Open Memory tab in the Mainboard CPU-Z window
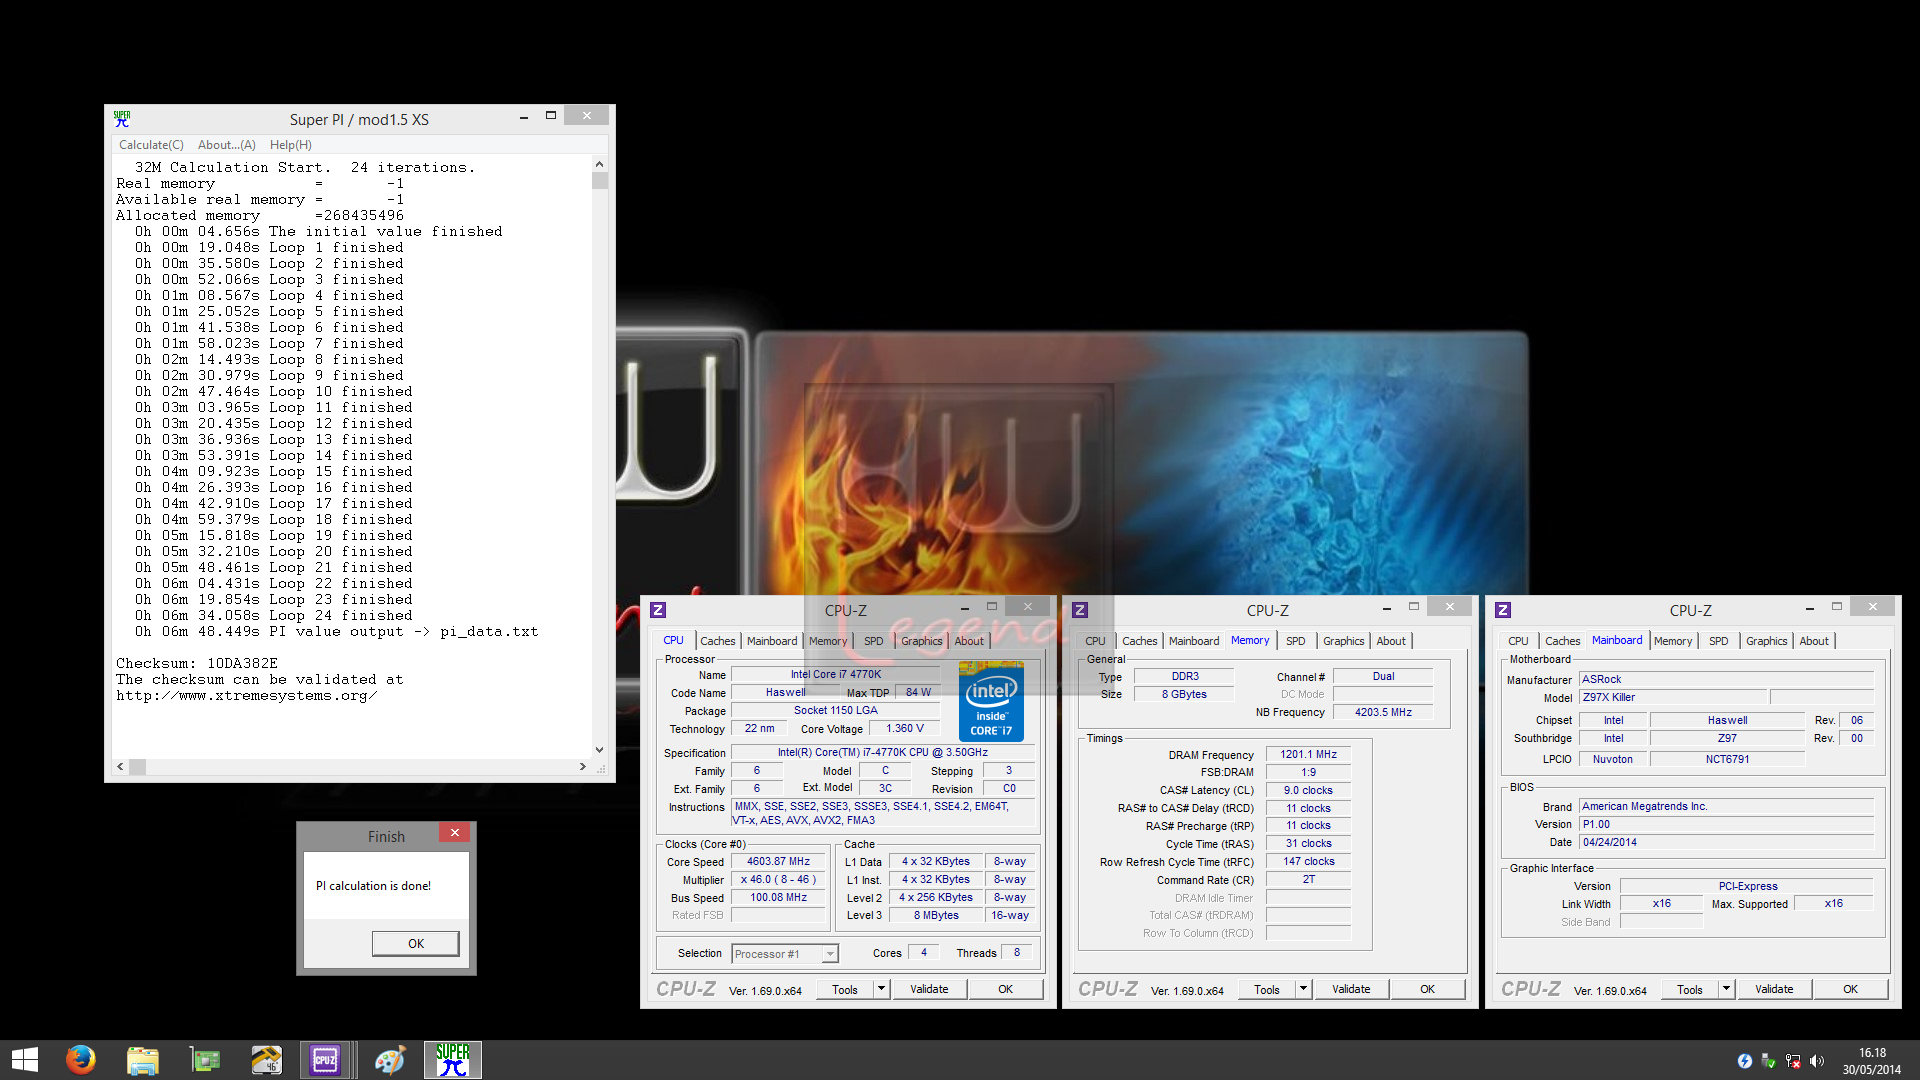Screen dimensions: 1920x1080 tap(1673, 641)
